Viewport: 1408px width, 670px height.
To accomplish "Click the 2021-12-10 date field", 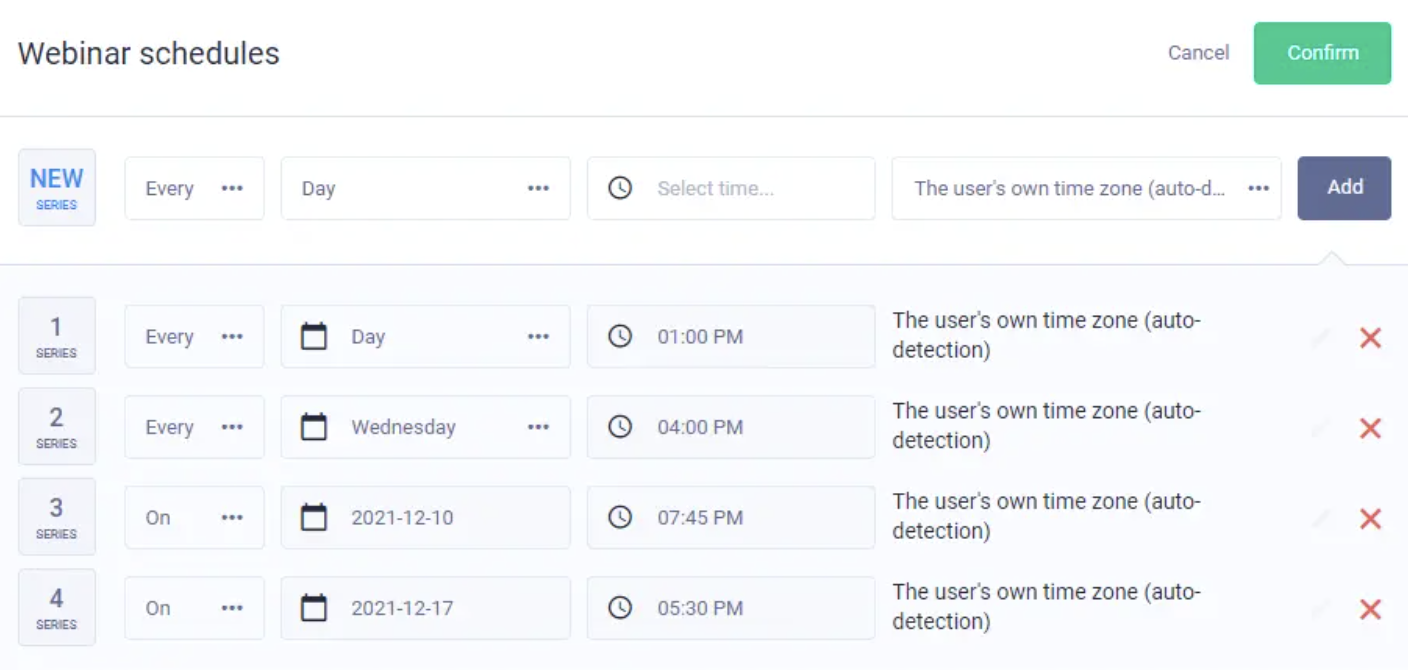I will tap(425, 518).
